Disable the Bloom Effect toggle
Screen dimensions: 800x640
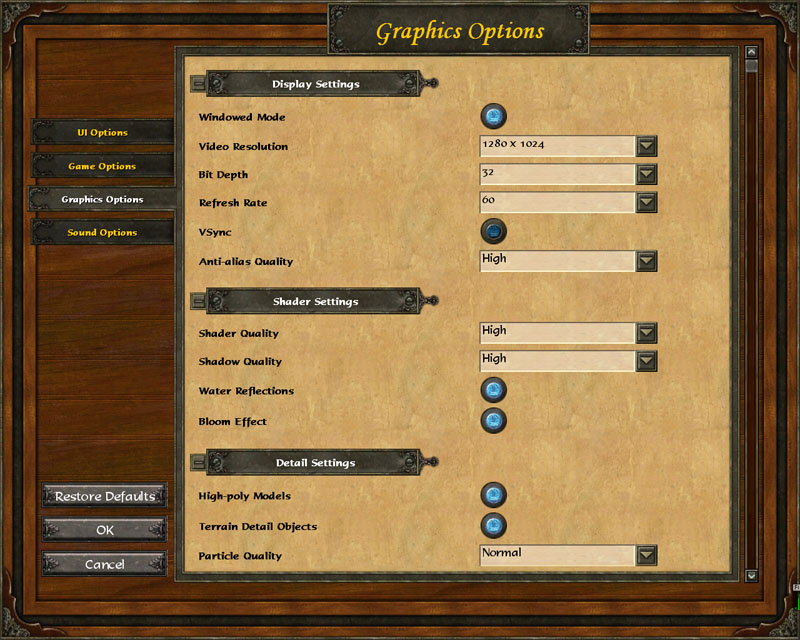pyautogui.click(x=493, y=420)
